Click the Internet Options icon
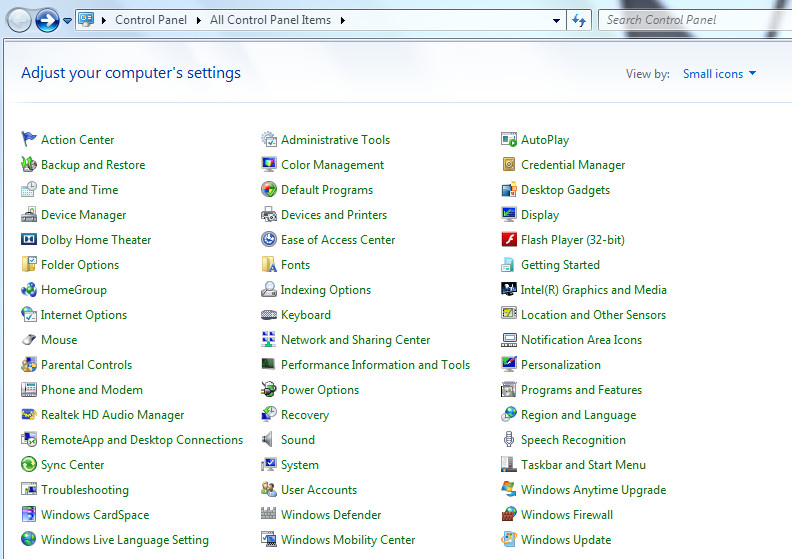This screenshot has height=559, width=792. [29, 314]
